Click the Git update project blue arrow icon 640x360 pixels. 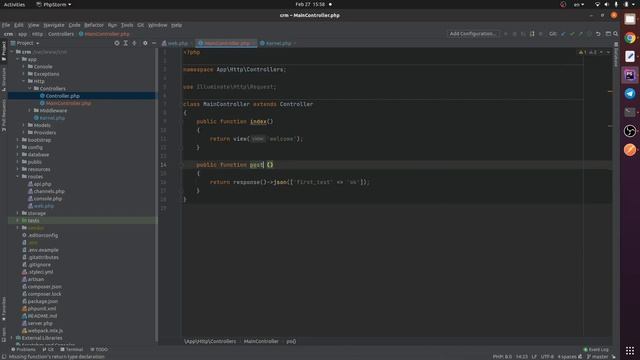tap(563, 34)
